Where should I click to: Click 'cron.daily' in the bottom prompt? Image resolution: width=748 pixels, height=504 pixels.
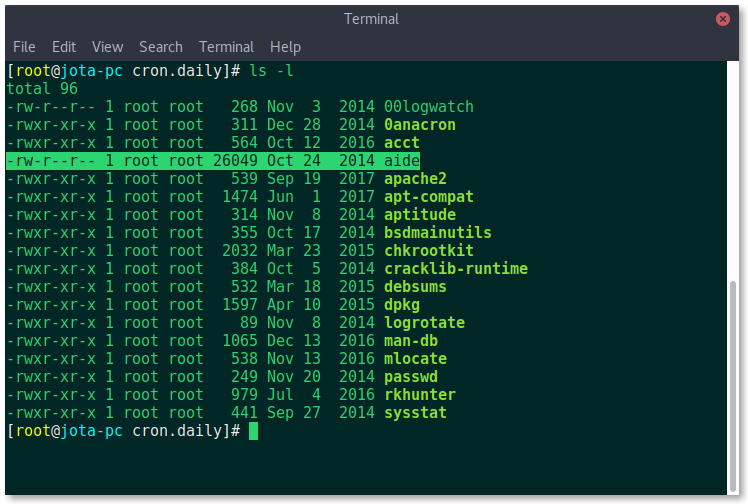tap(177, 431)
